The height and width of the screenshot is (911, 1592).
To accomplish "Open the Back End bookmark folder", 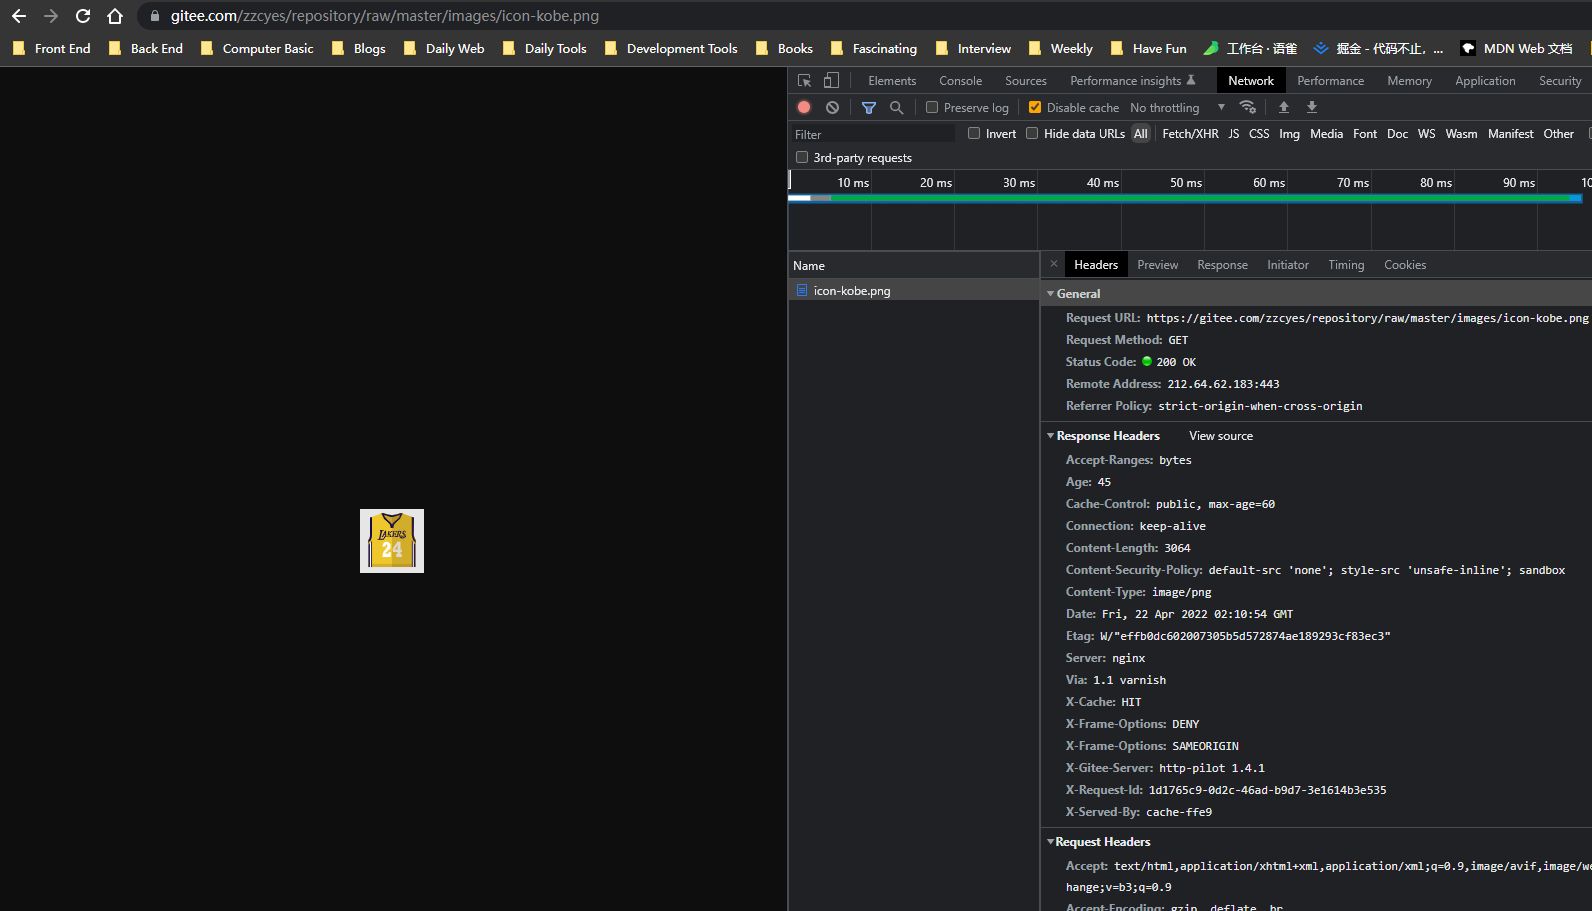I will (x=145, y=48).
